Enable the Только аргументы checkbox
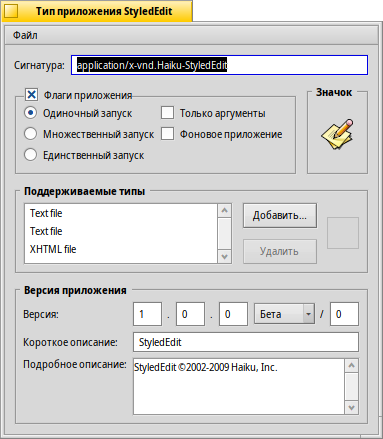Viewport: 383px width, 439px height. click(x=167, y=113)
